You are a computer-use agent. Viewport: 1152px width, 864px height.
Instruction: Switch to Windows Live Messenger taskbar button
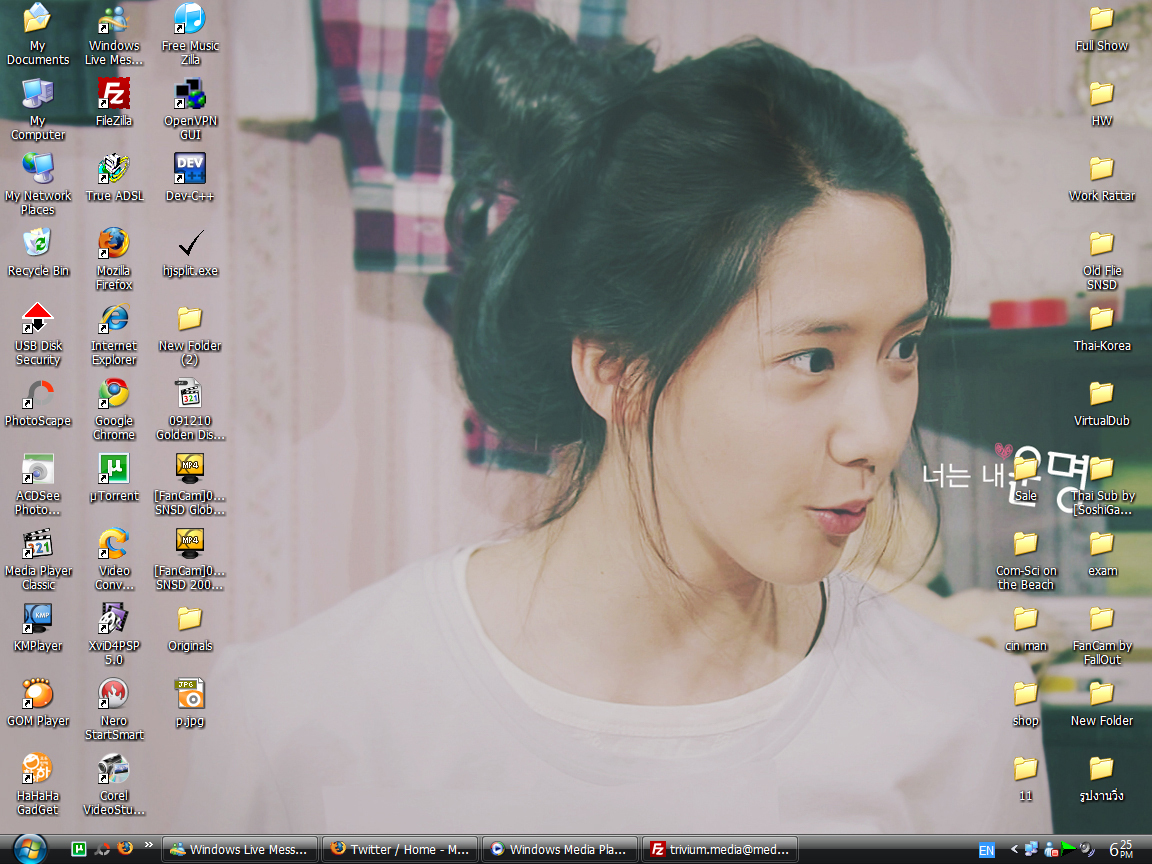pos(240,849)
